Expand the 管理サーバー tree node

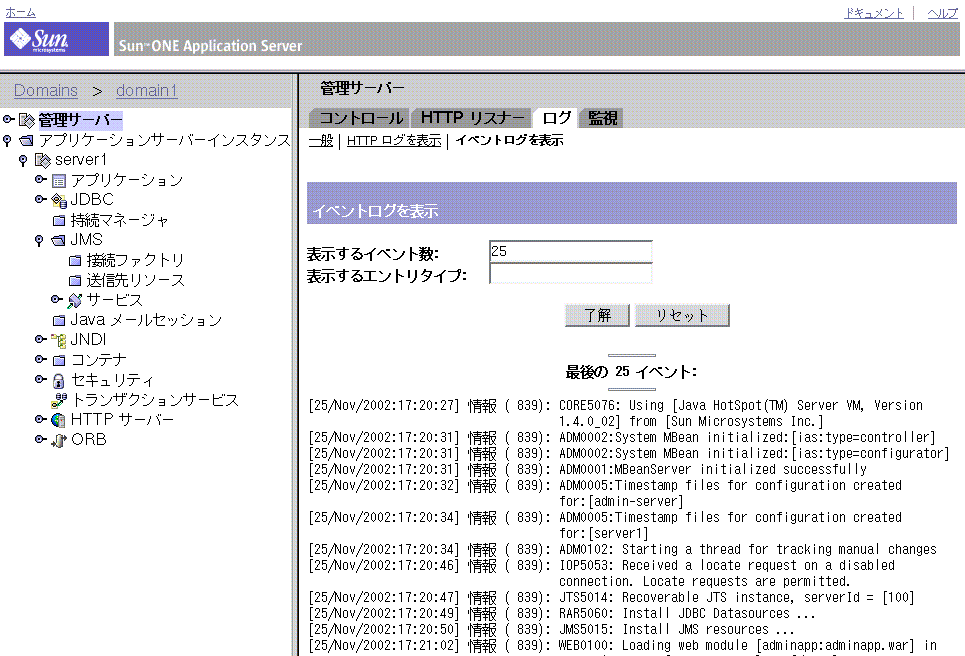point(9,119)
